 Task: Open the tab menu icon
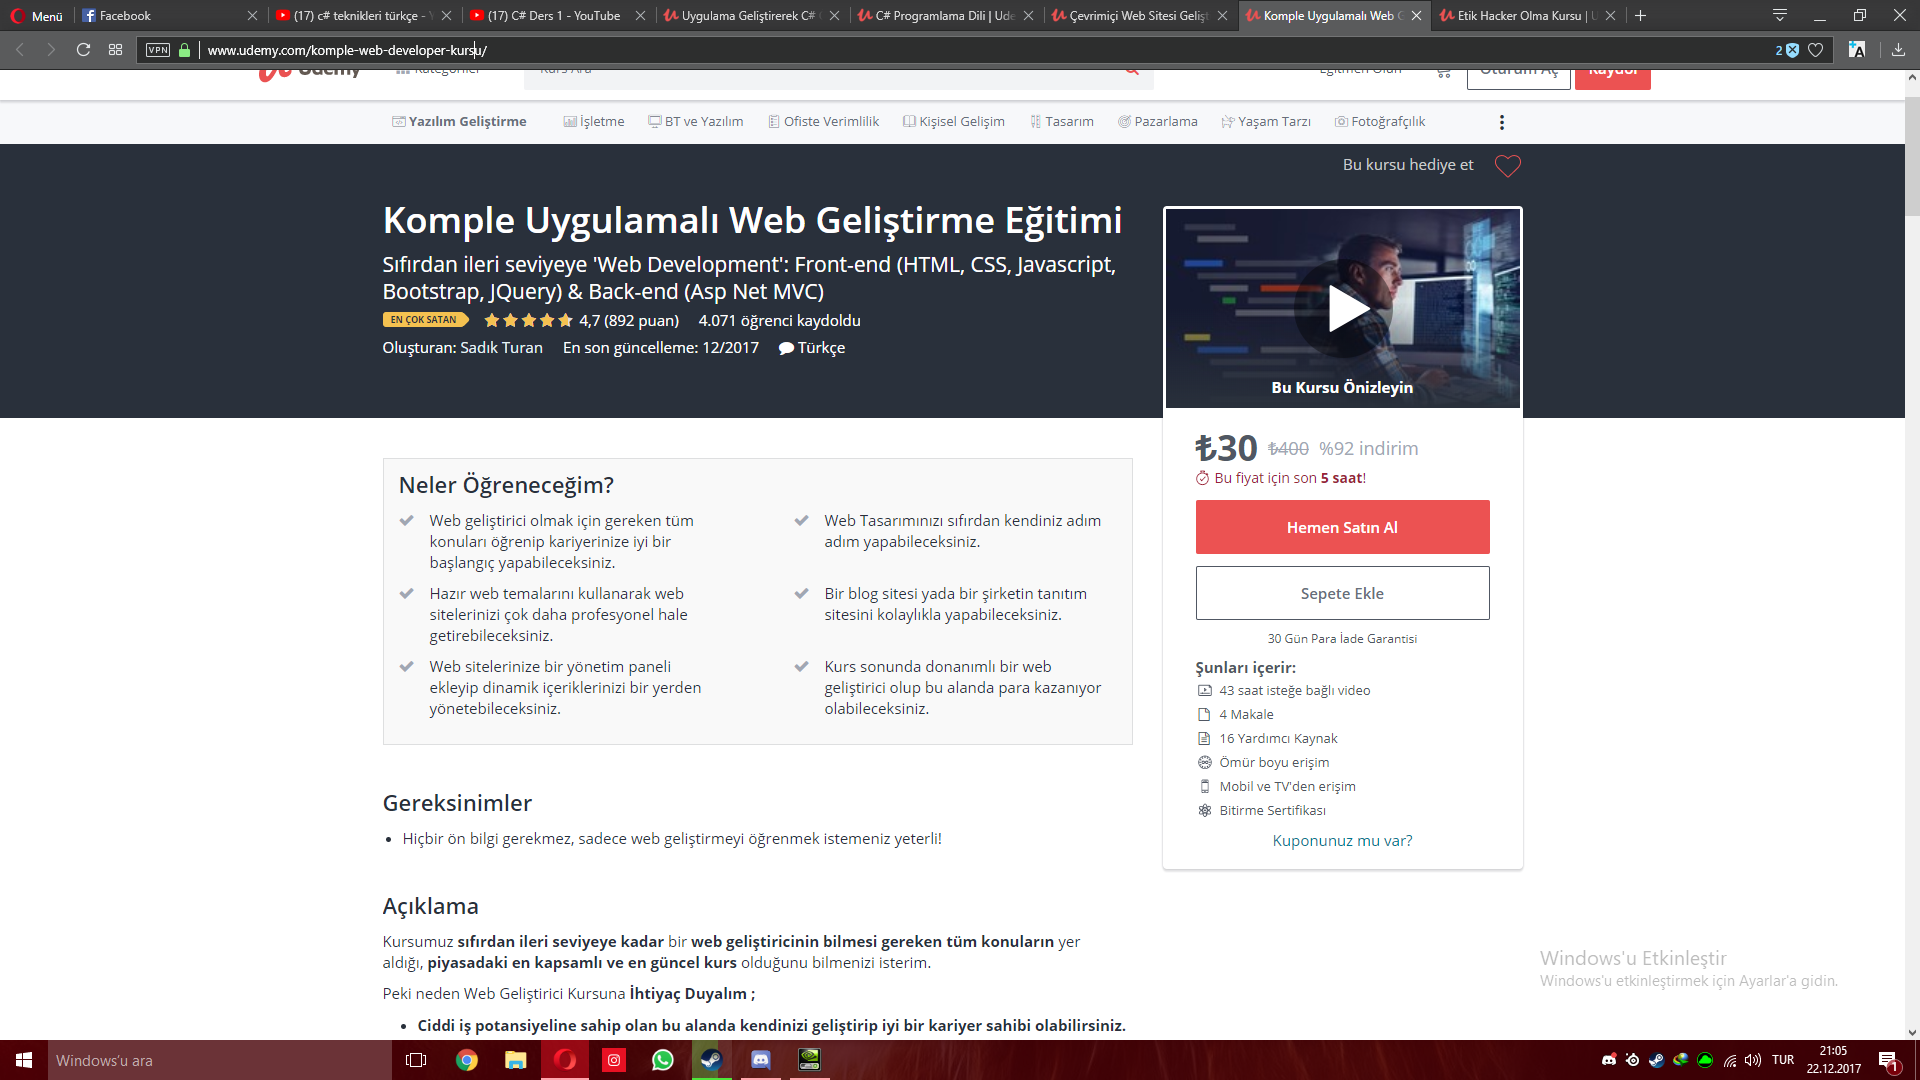coord(1780,16)
